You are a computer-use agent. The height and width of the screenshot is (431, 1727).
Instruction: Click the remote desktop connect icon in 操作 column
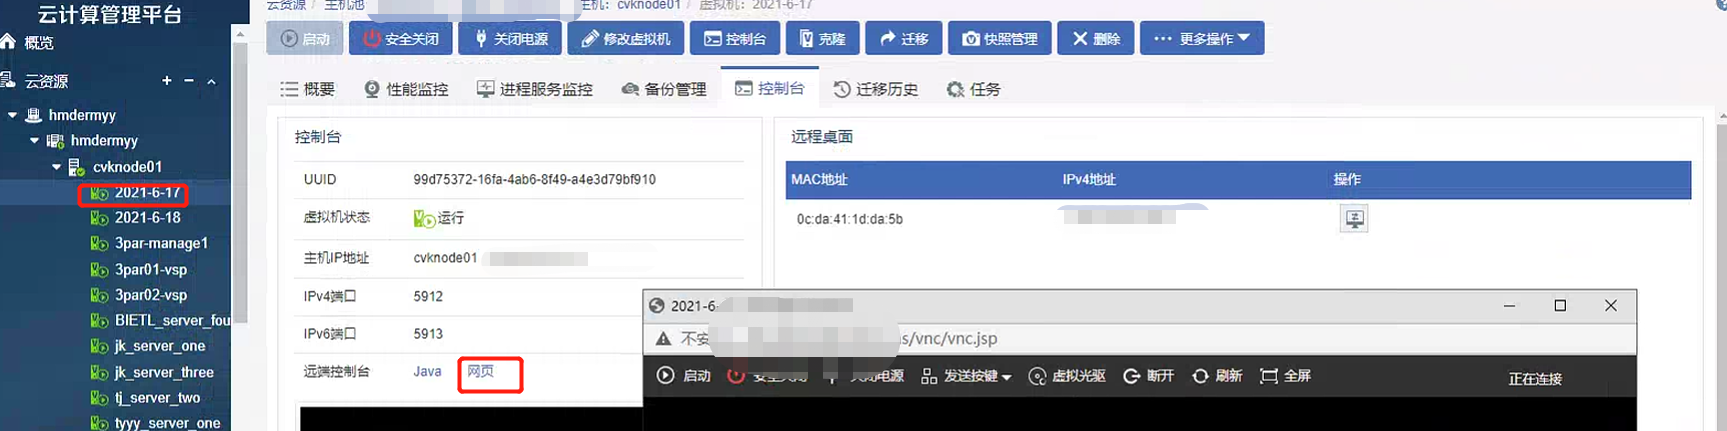[1354, 218]
